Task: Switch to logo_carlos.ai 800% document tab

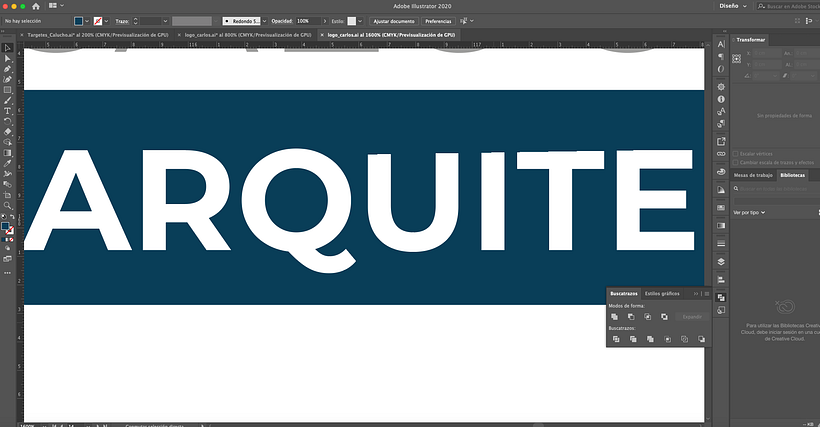Action: click(248, 35)
